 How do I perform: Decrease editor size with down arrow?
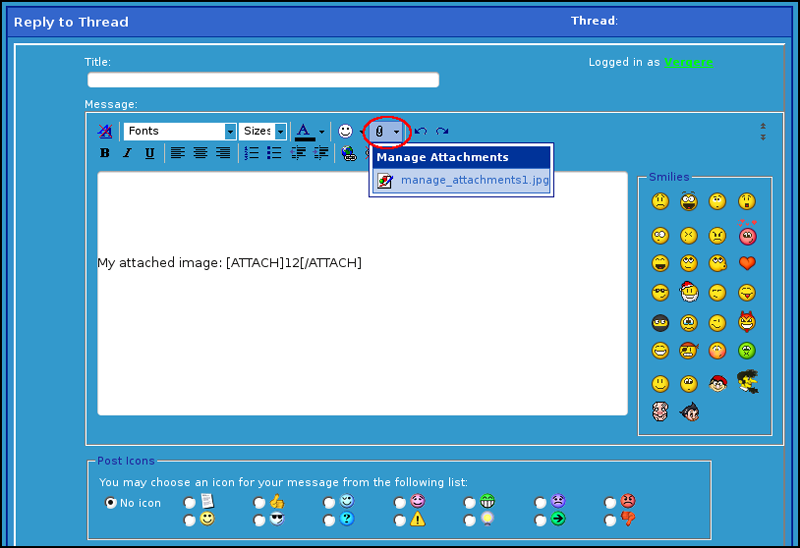click(x=763, y=137)
